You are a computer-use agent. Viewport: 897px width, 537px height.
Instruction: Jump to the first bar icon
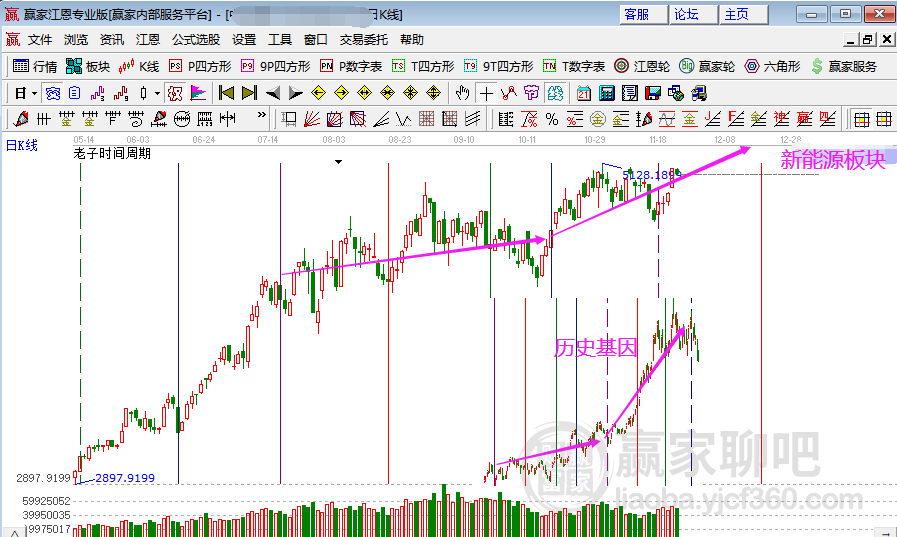click(227, 93)
